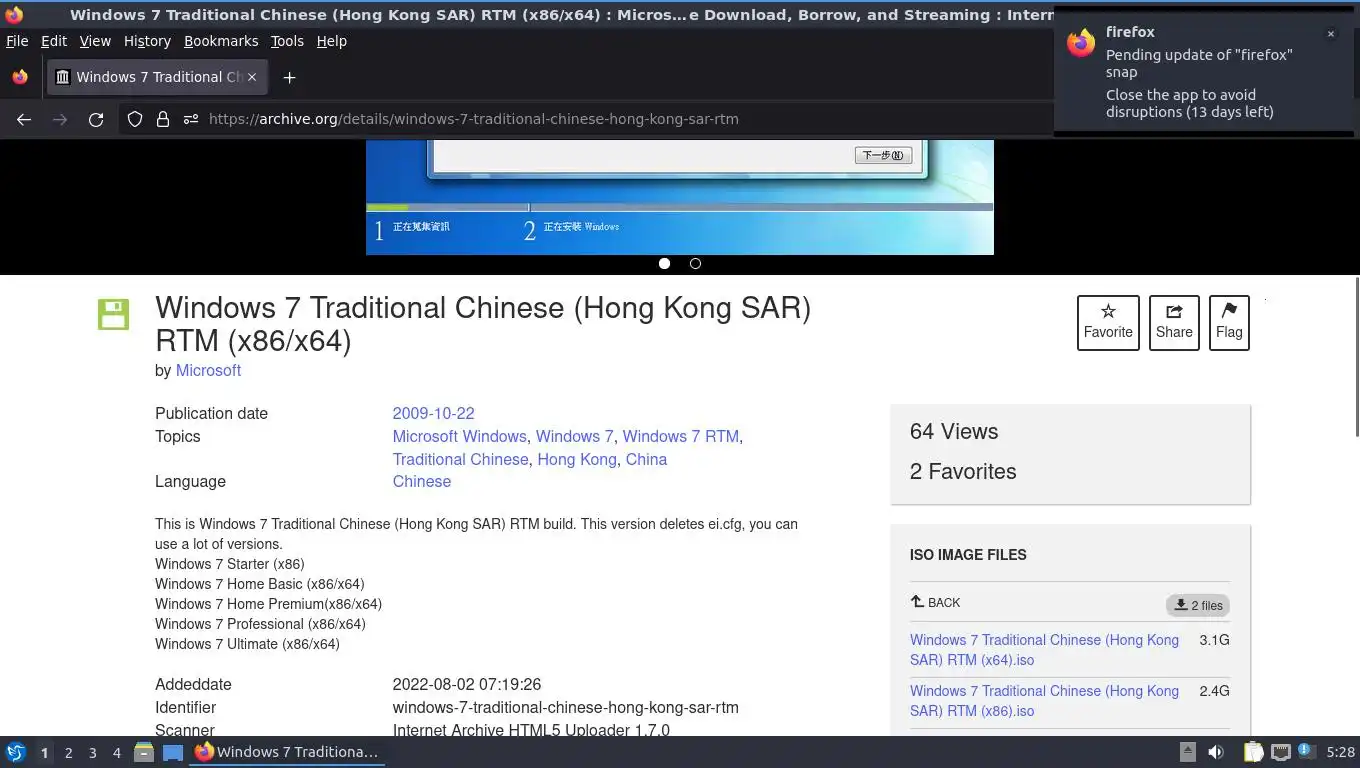
Task: Open the View menu
Action: (95, 41)
